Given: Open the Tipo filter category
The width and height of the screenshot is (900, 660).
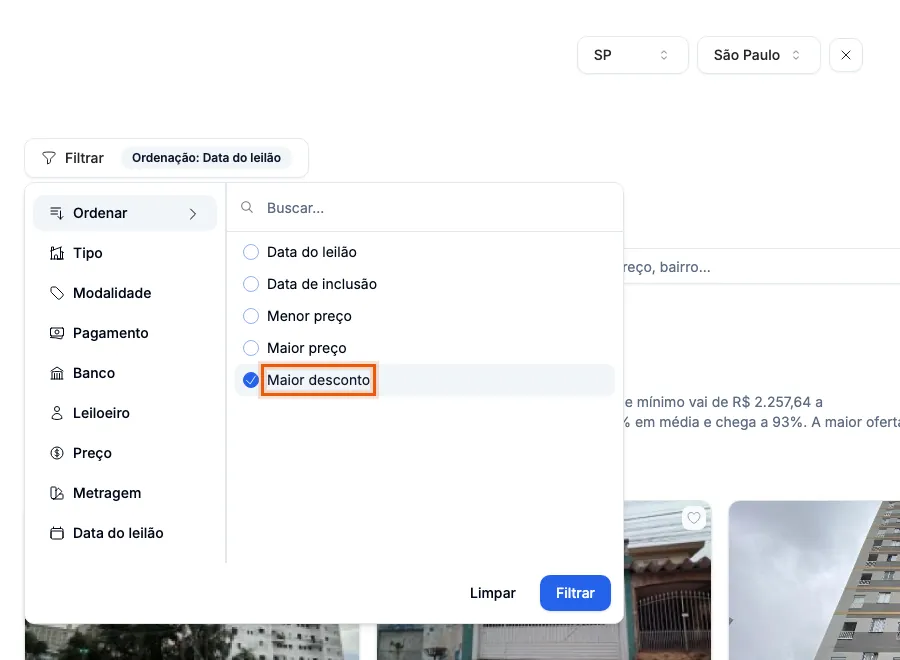Looking at the screenshot, I should [125, 253].
